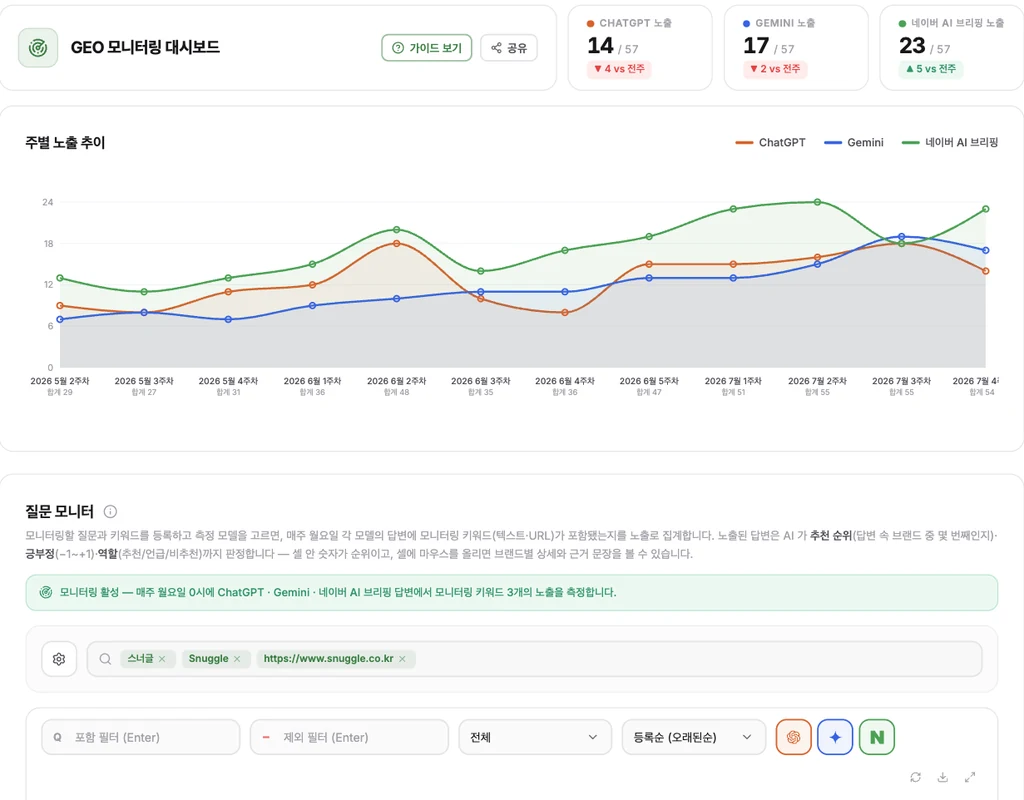This screenshot has height=800, width=1024.
Task: Open the 등록순 (오래된순) sort dropdown
Action: (x=694, y=737)
